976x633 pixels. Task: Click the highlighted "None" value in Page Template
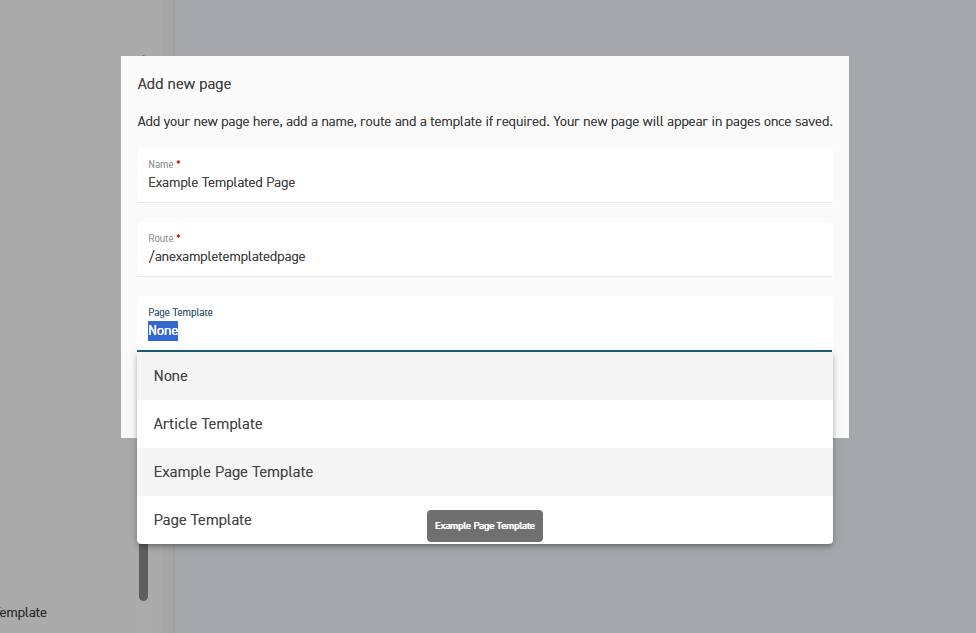[162, 330]
